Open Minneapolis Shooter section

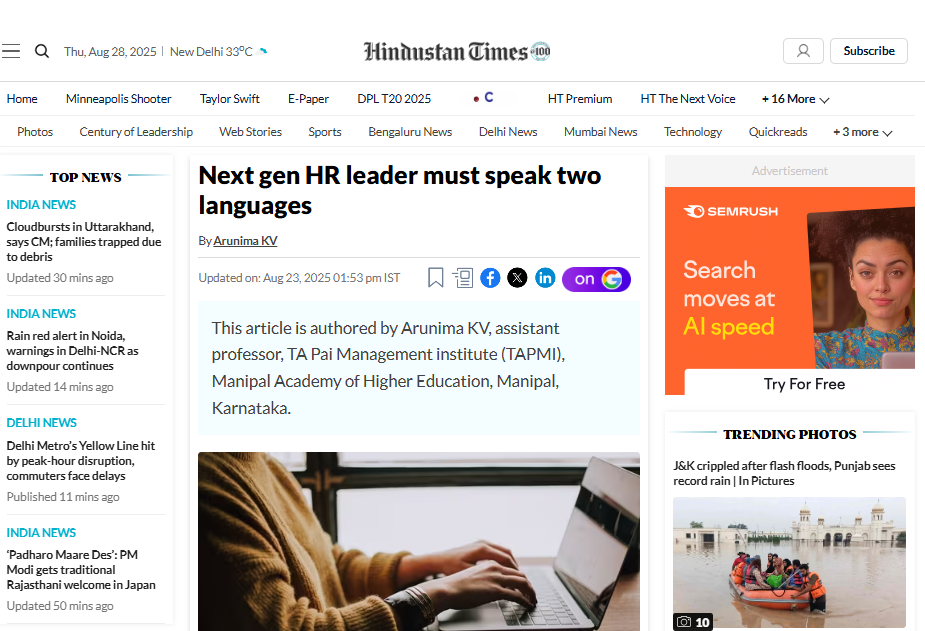click(119, 99)
